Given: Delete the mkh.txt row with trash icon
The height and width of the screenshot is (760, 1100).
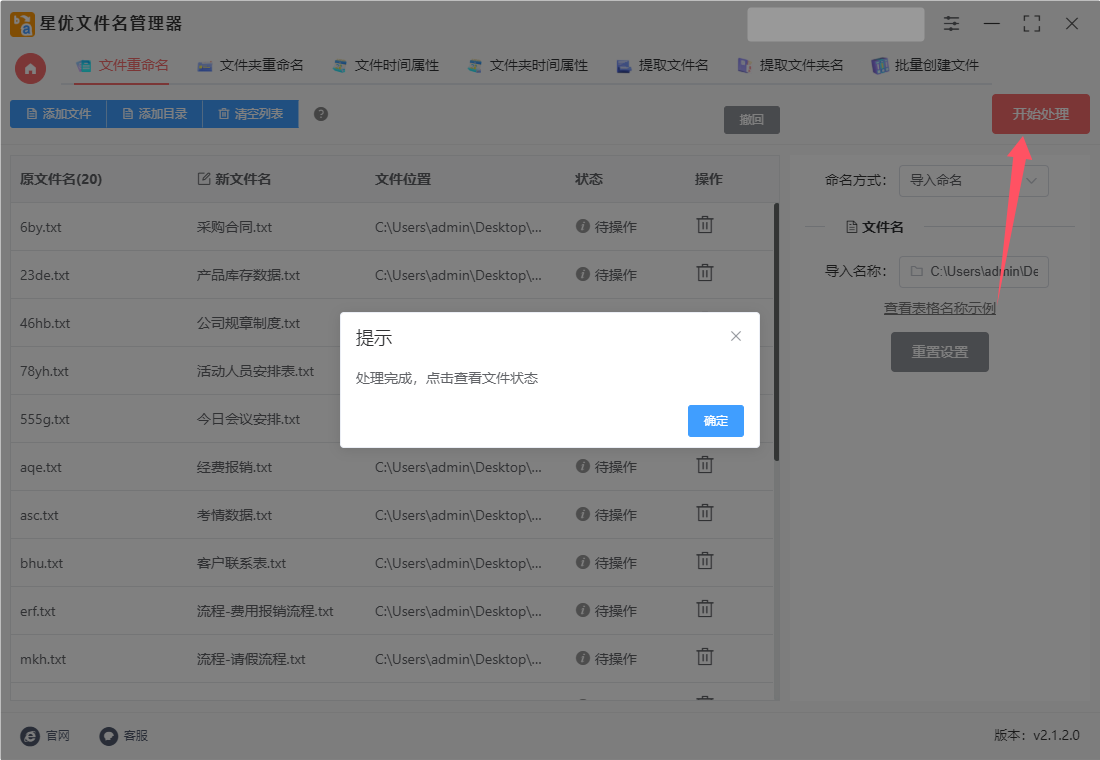Looking at the screenshot, I should click(x=704, y=657).
